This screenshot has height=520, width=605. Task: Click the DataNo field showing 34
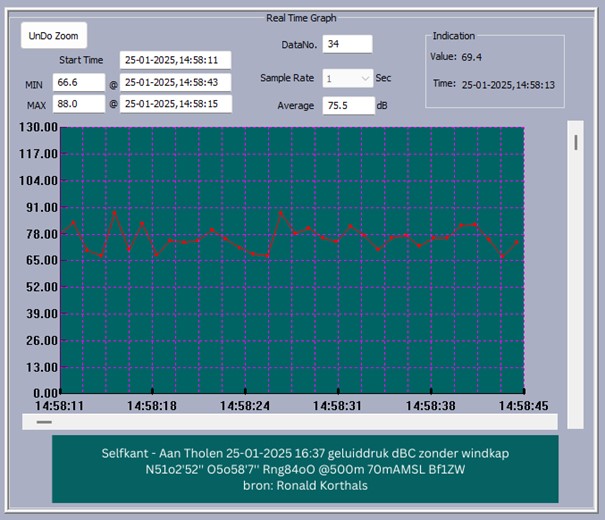[x=347, y=44]
